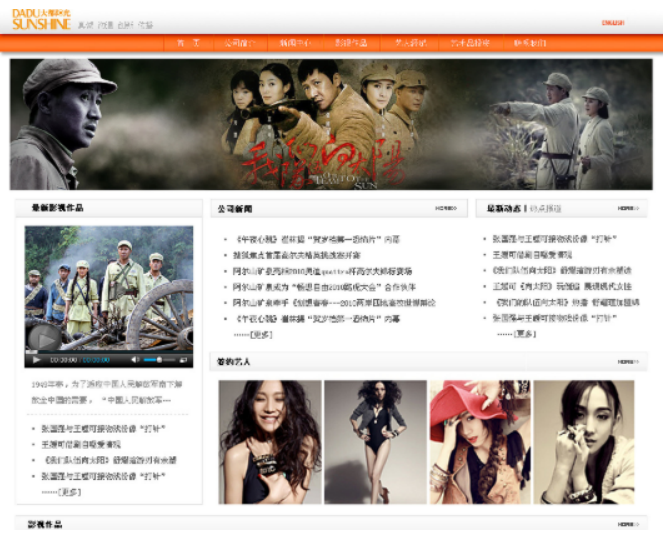
Task: Open fourth link under video about 张国强
Action: (103, 476)
